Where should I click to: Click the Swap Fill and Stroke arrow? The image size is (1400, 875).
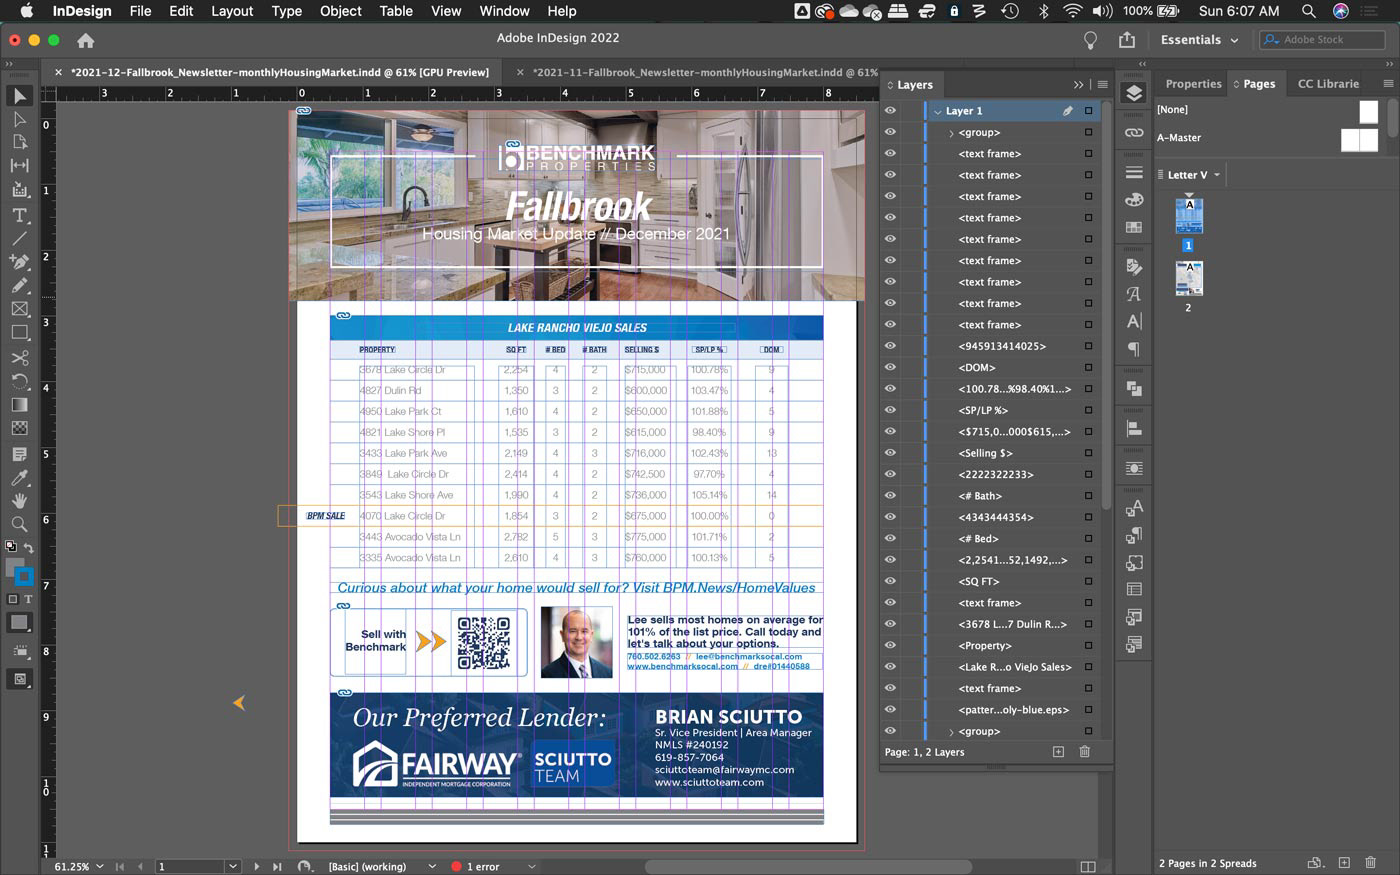point(28,547)
